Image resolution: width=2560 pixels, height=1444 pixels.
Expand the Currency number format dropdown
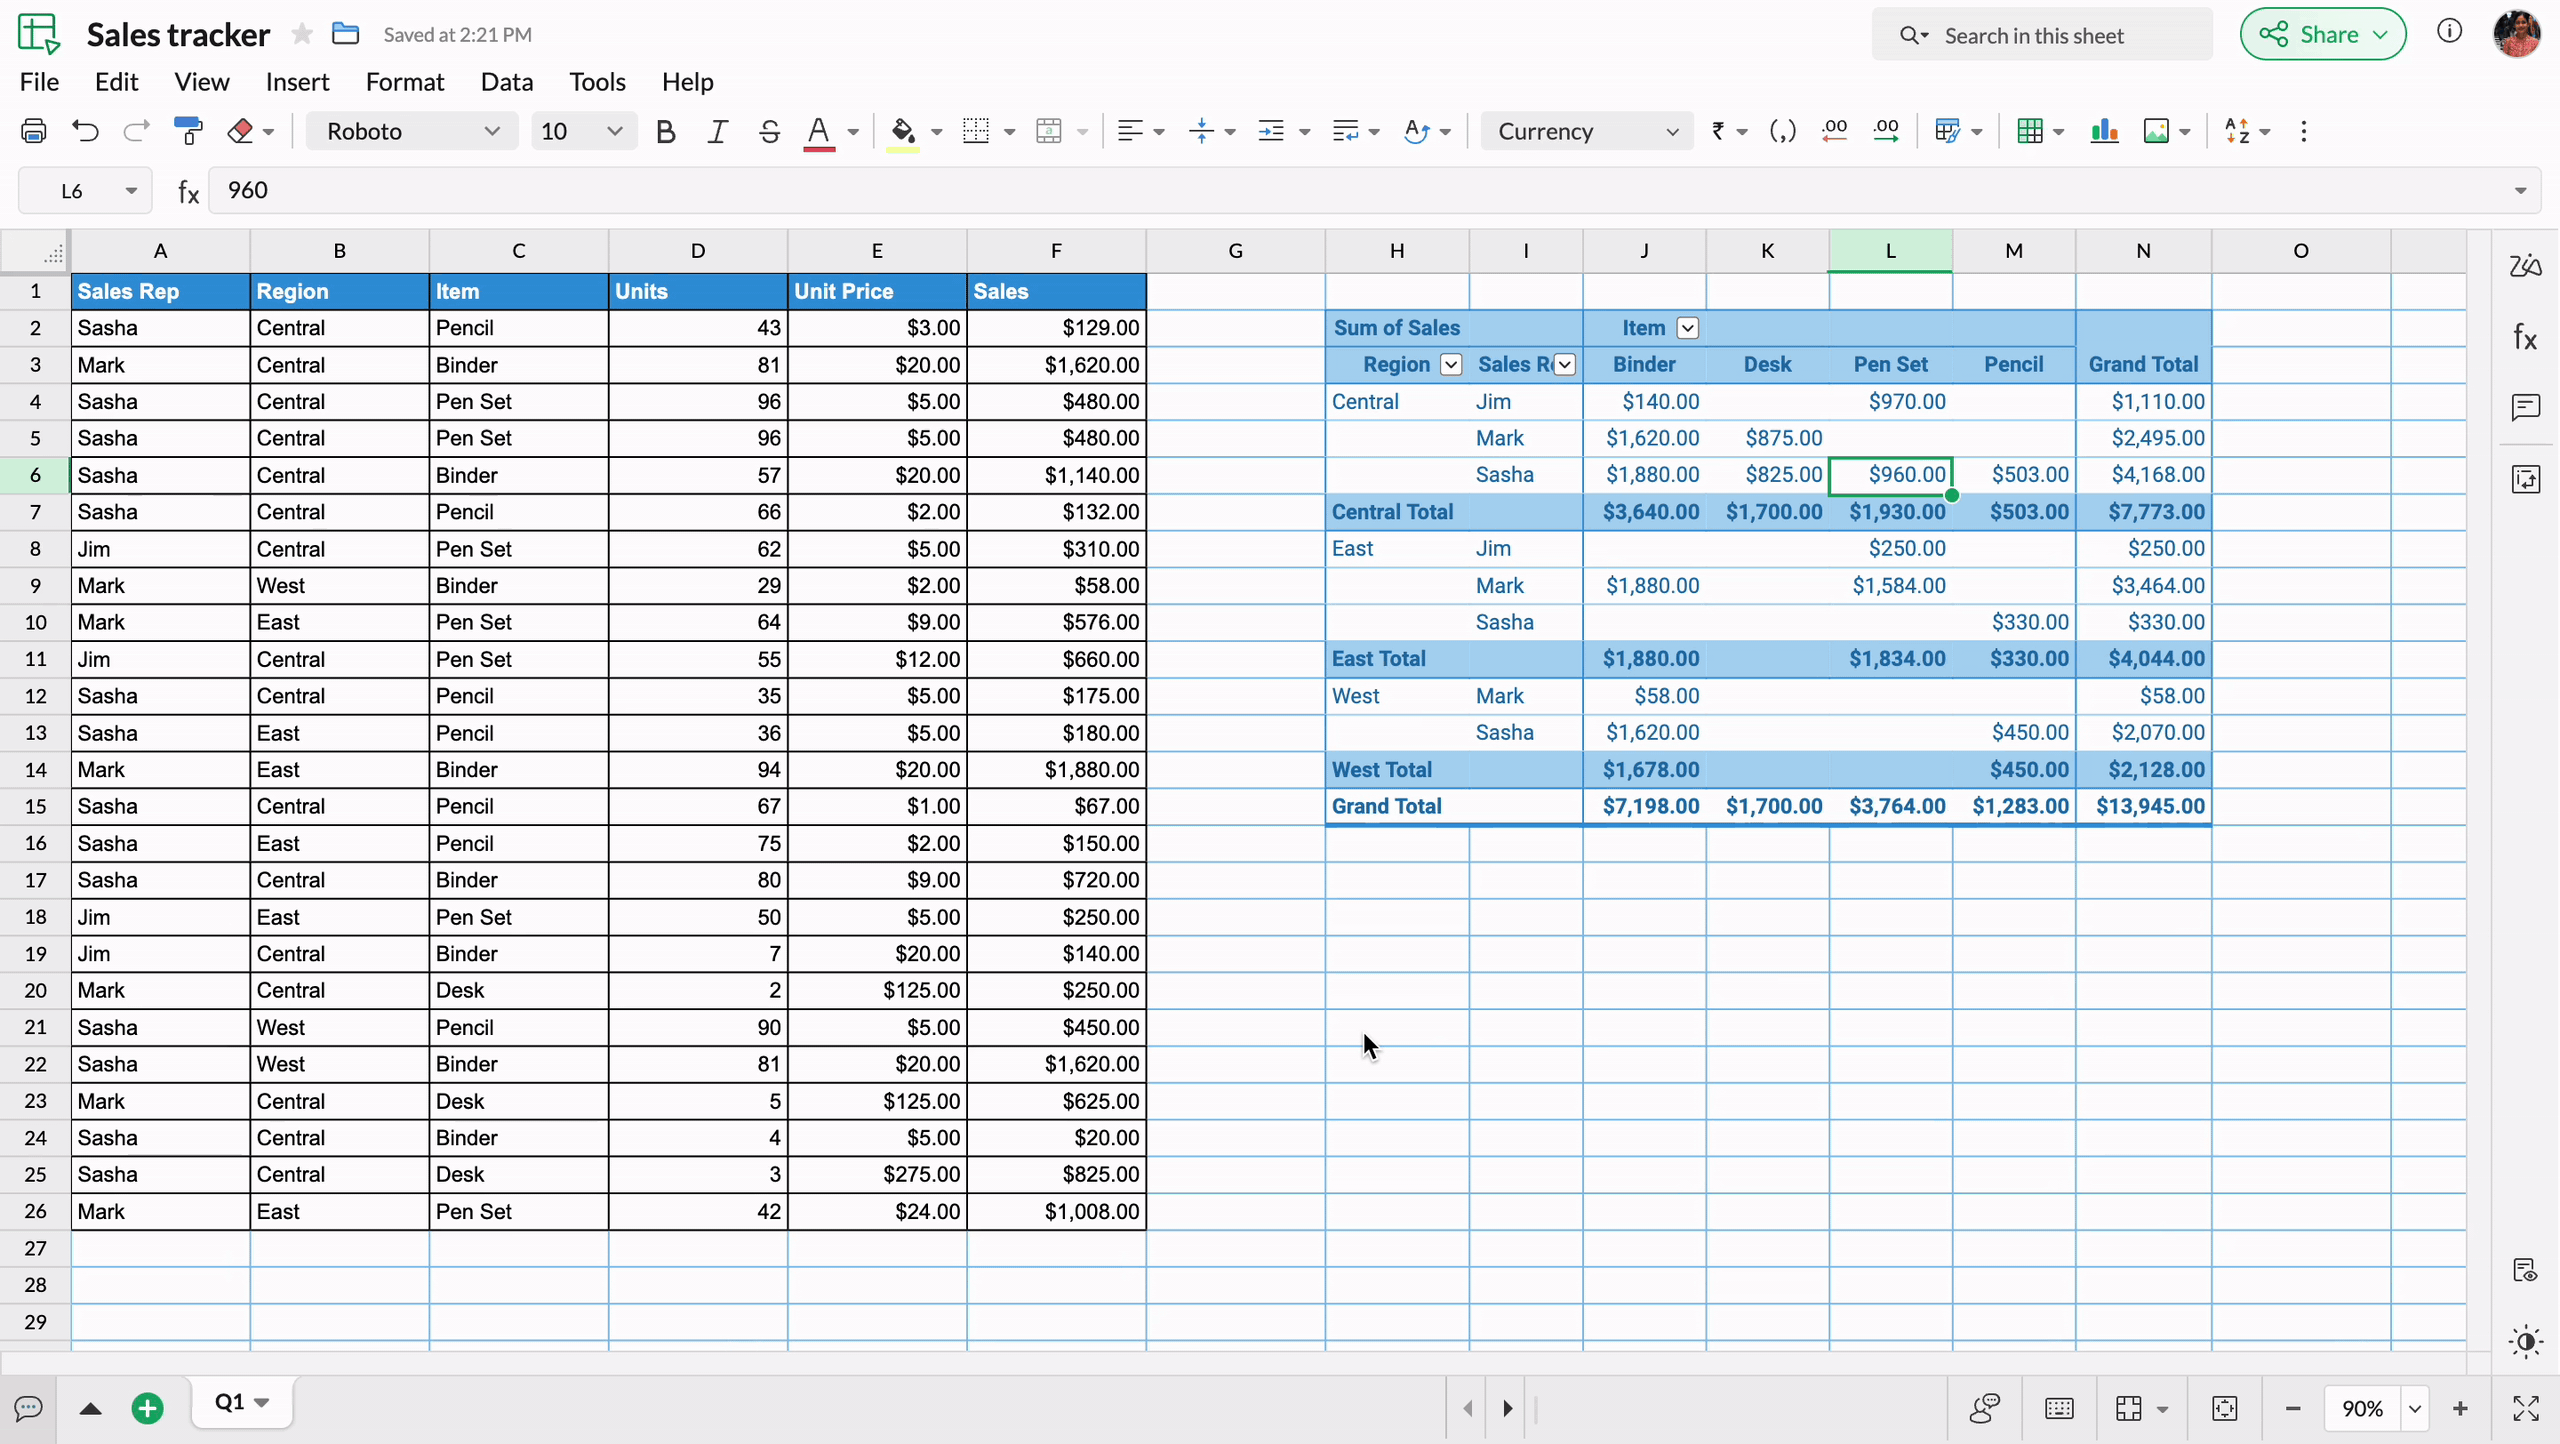pyautogui.click(x=1586, y=131)
